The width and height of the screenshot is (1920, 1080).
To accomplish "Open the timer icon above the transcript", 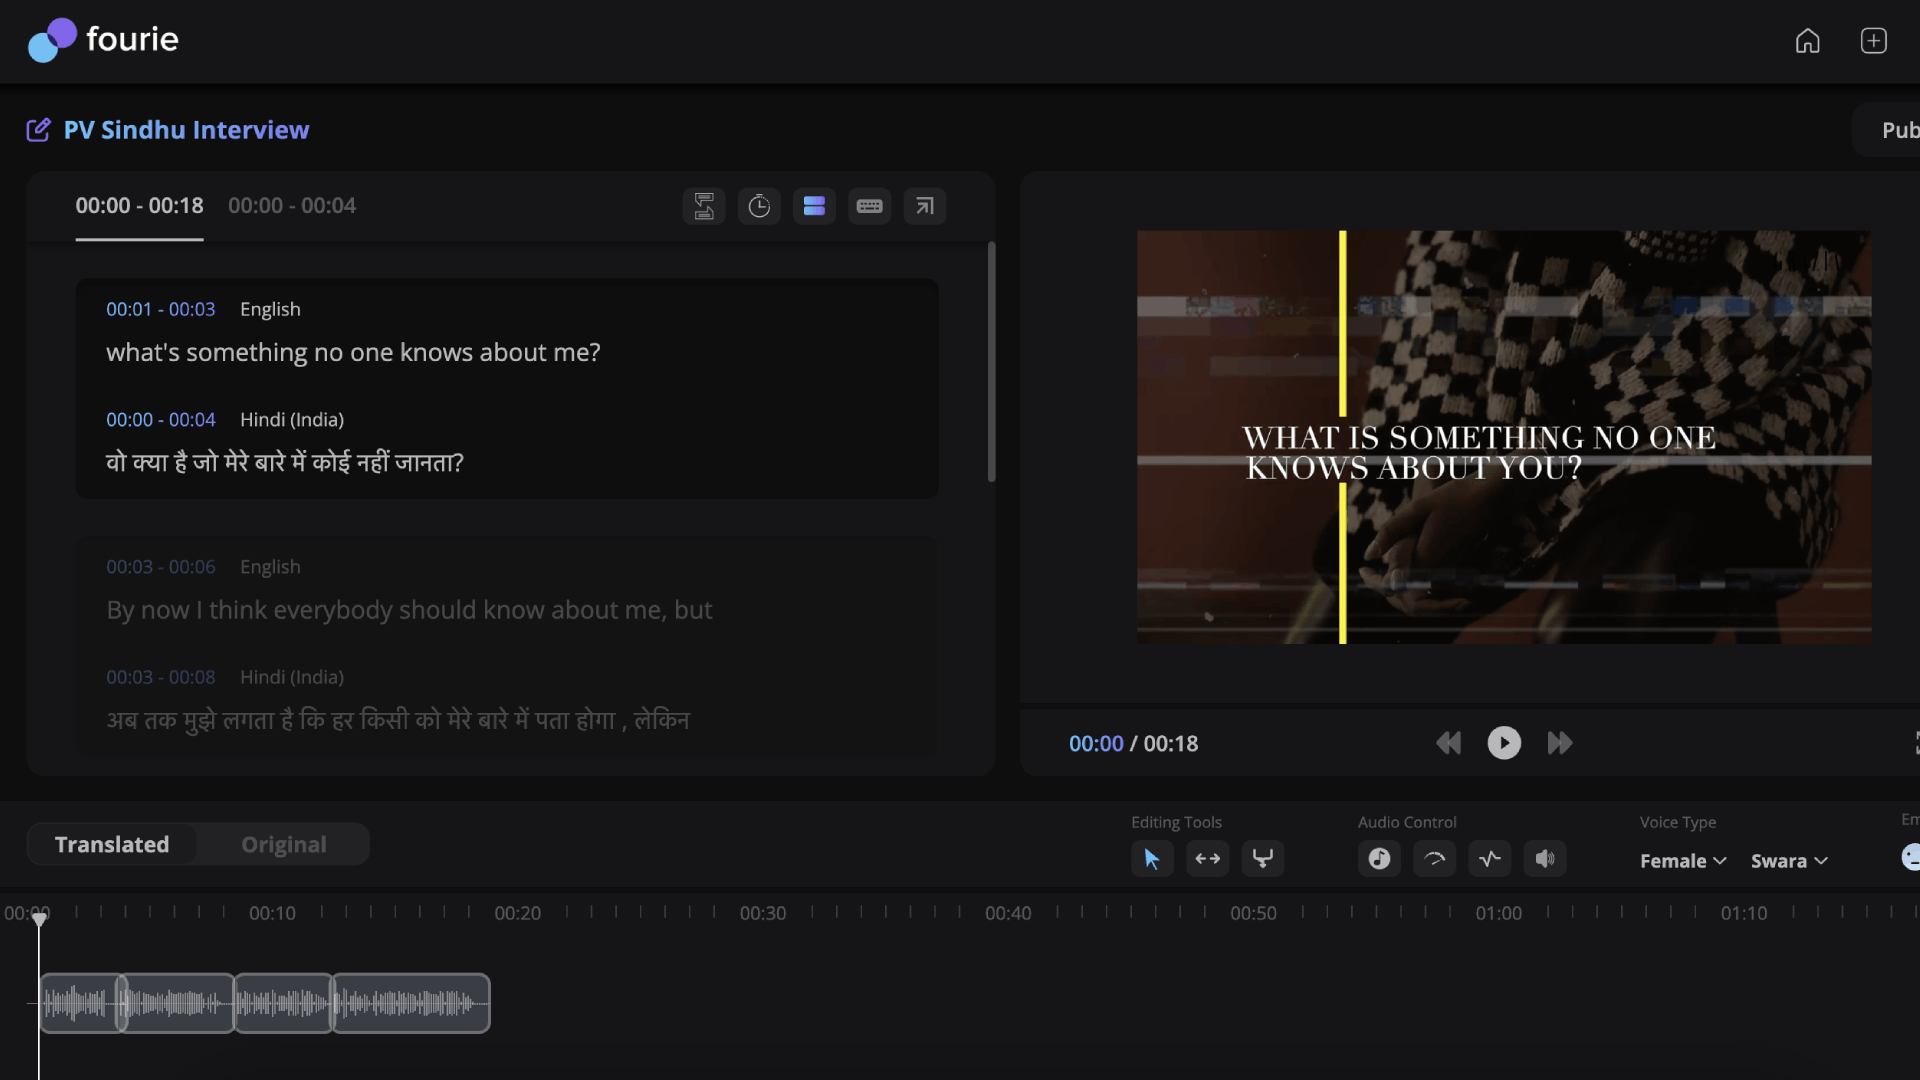I will 759,206.
